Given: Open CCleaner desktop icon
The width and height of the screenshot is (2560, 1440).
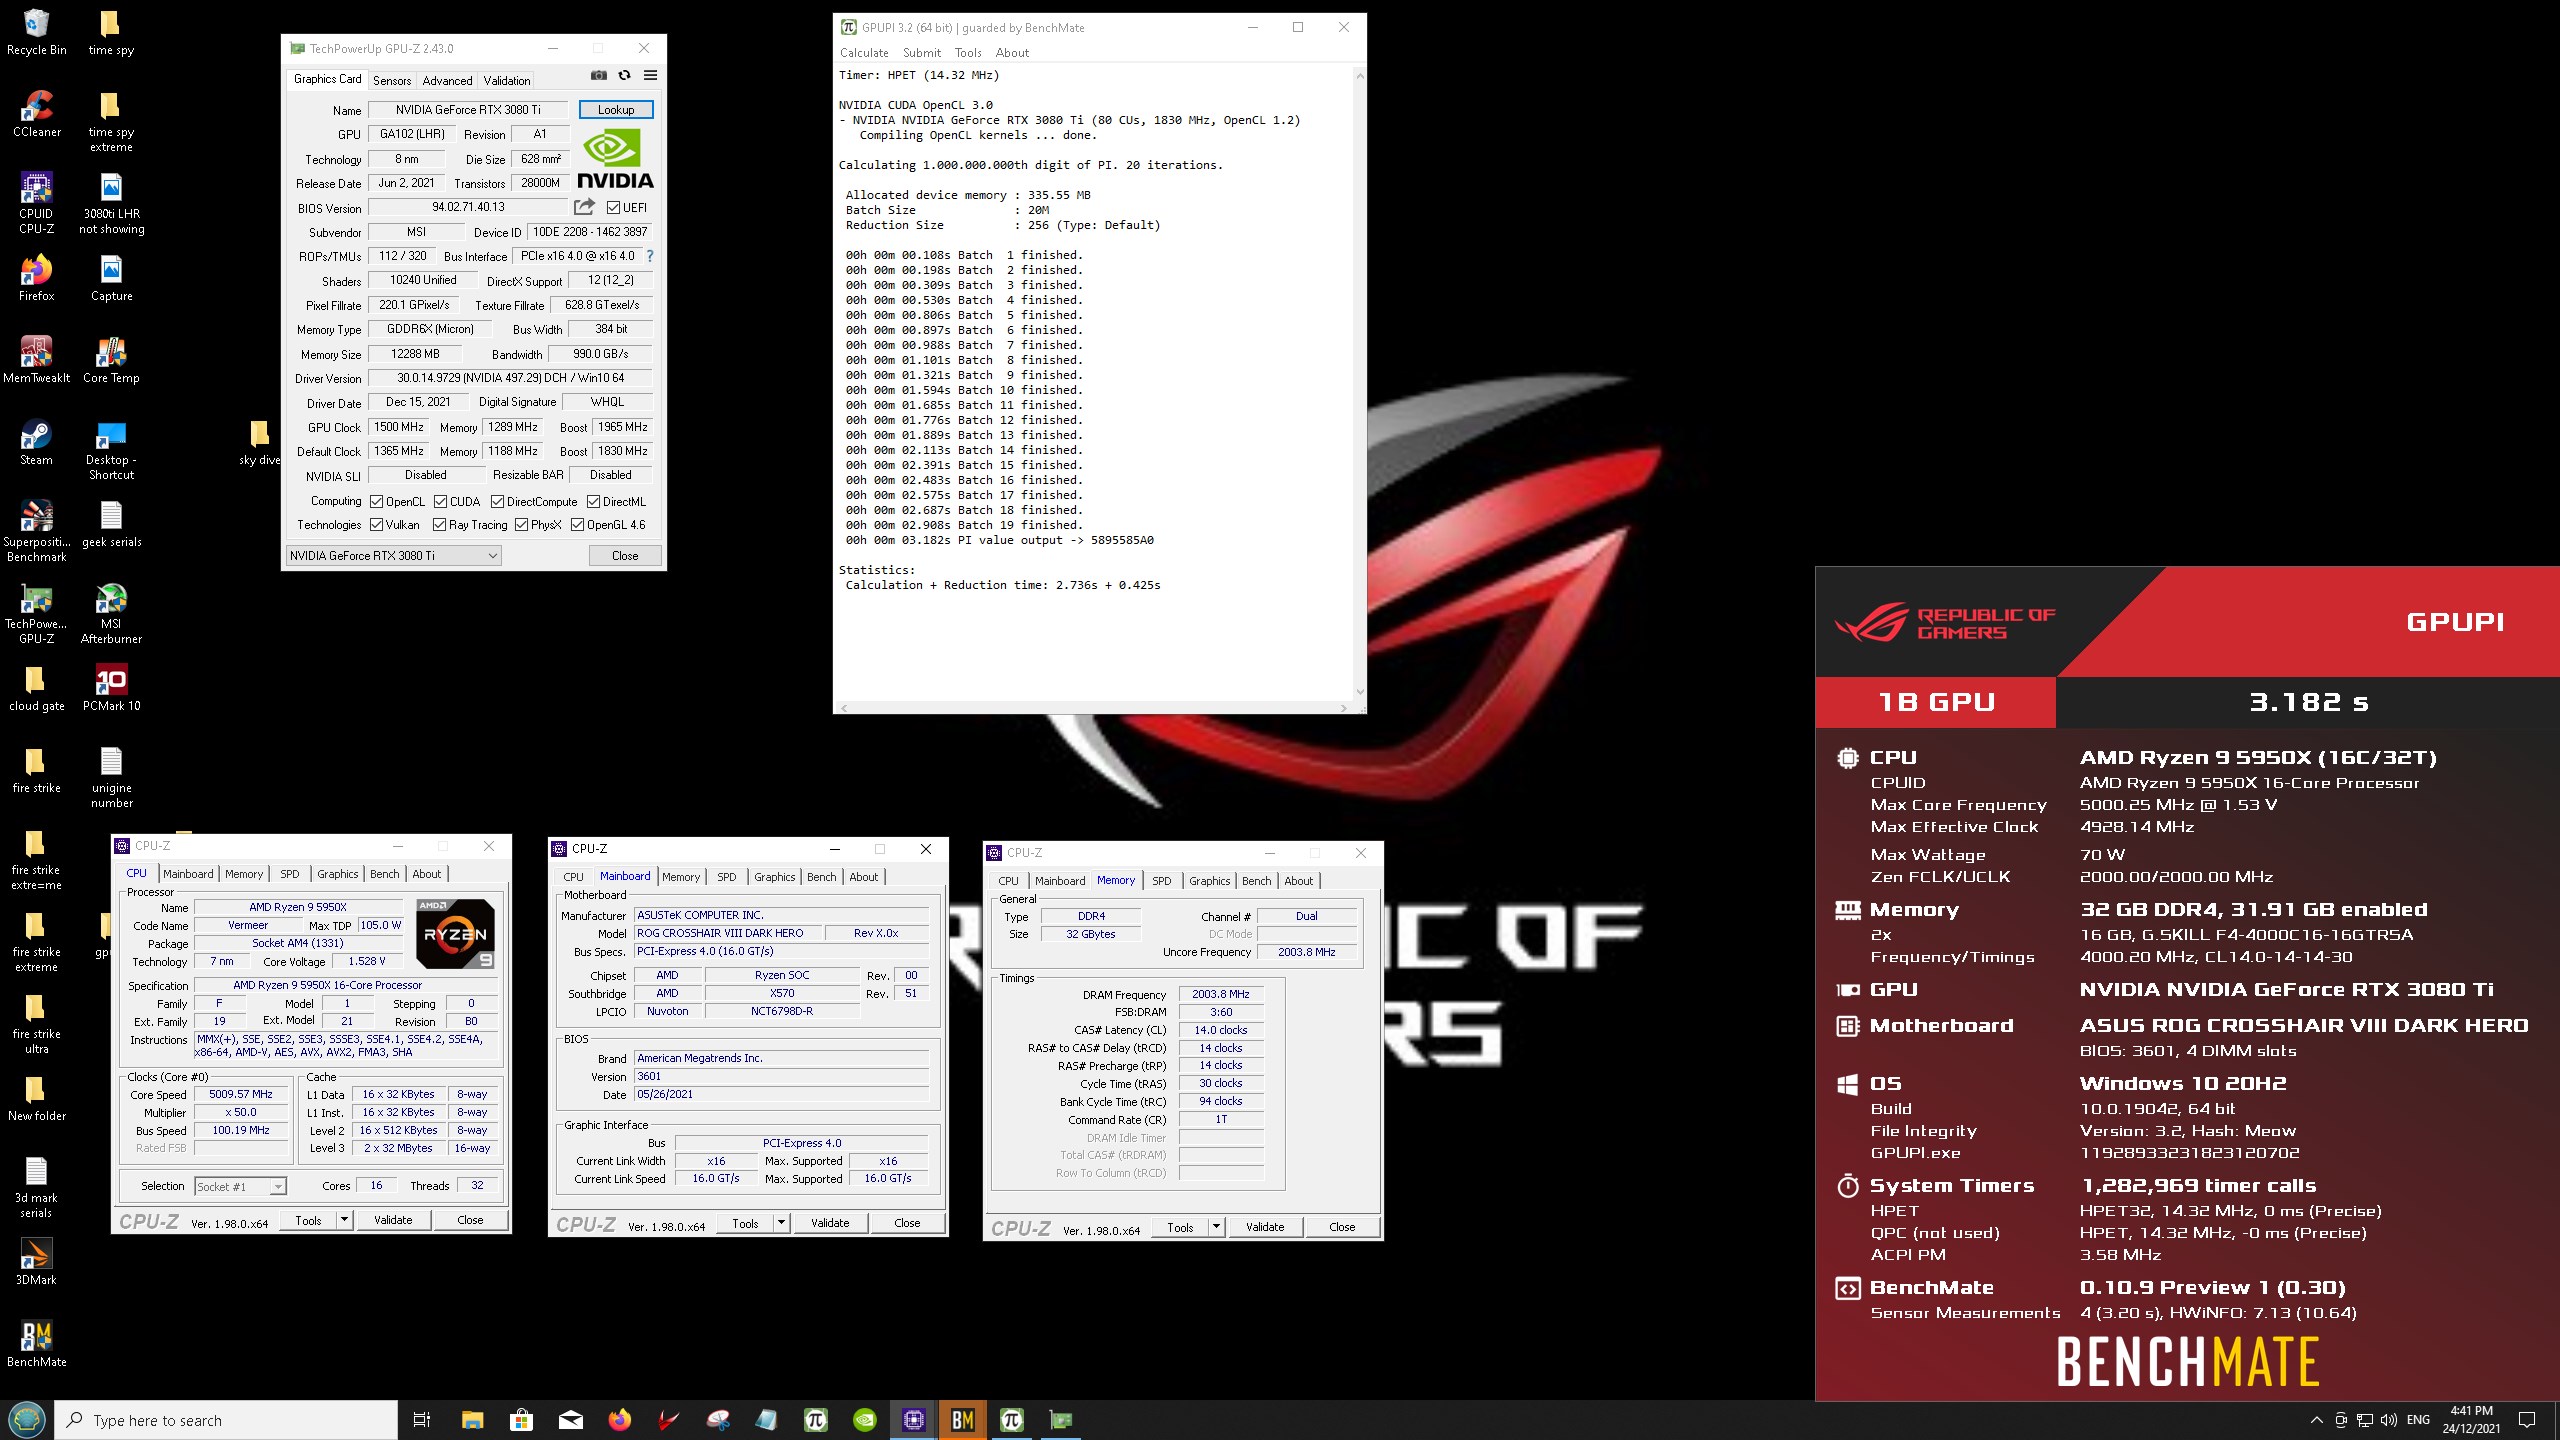Looking at the screenshot, I should tap(37, 114).
